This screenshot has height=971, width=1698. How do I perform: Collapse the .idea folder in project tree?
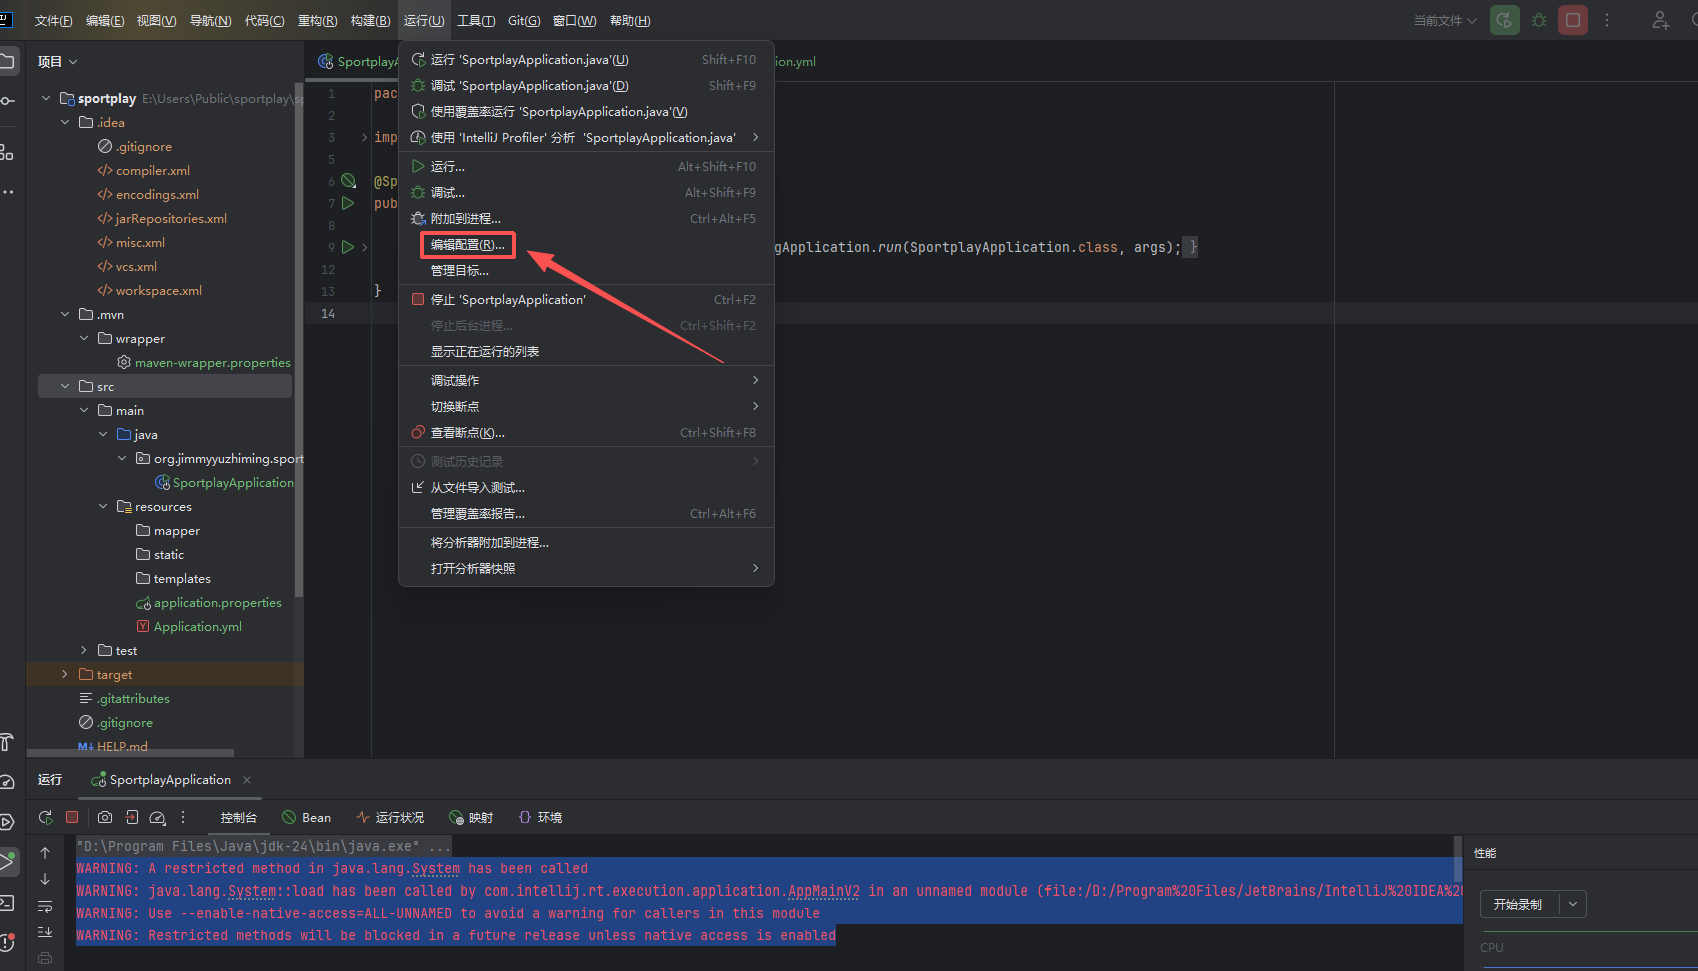point(64,122)
